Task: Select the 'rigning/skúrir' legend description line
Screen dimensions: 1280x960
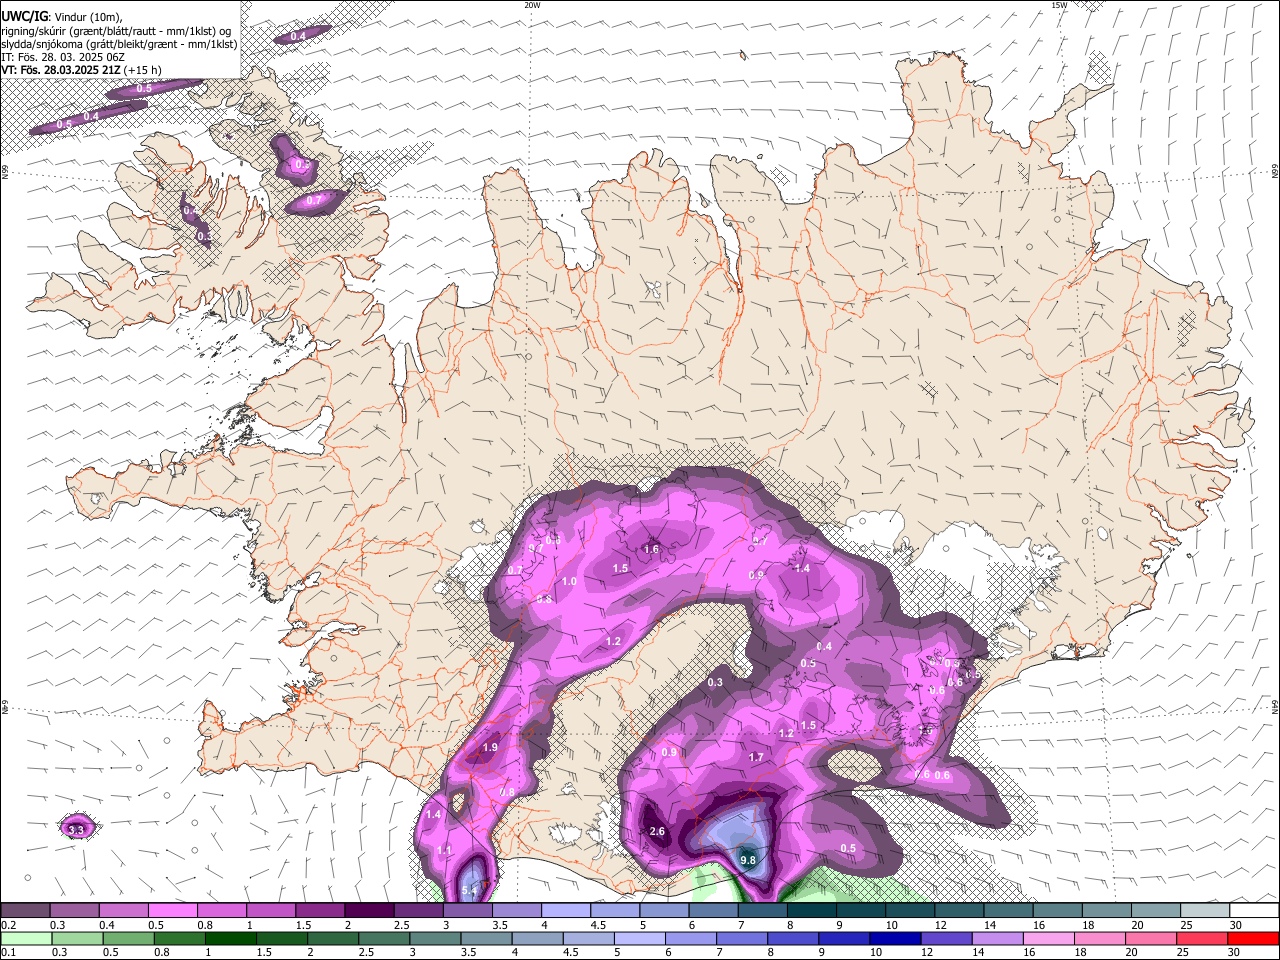Action: pos(117,30)
